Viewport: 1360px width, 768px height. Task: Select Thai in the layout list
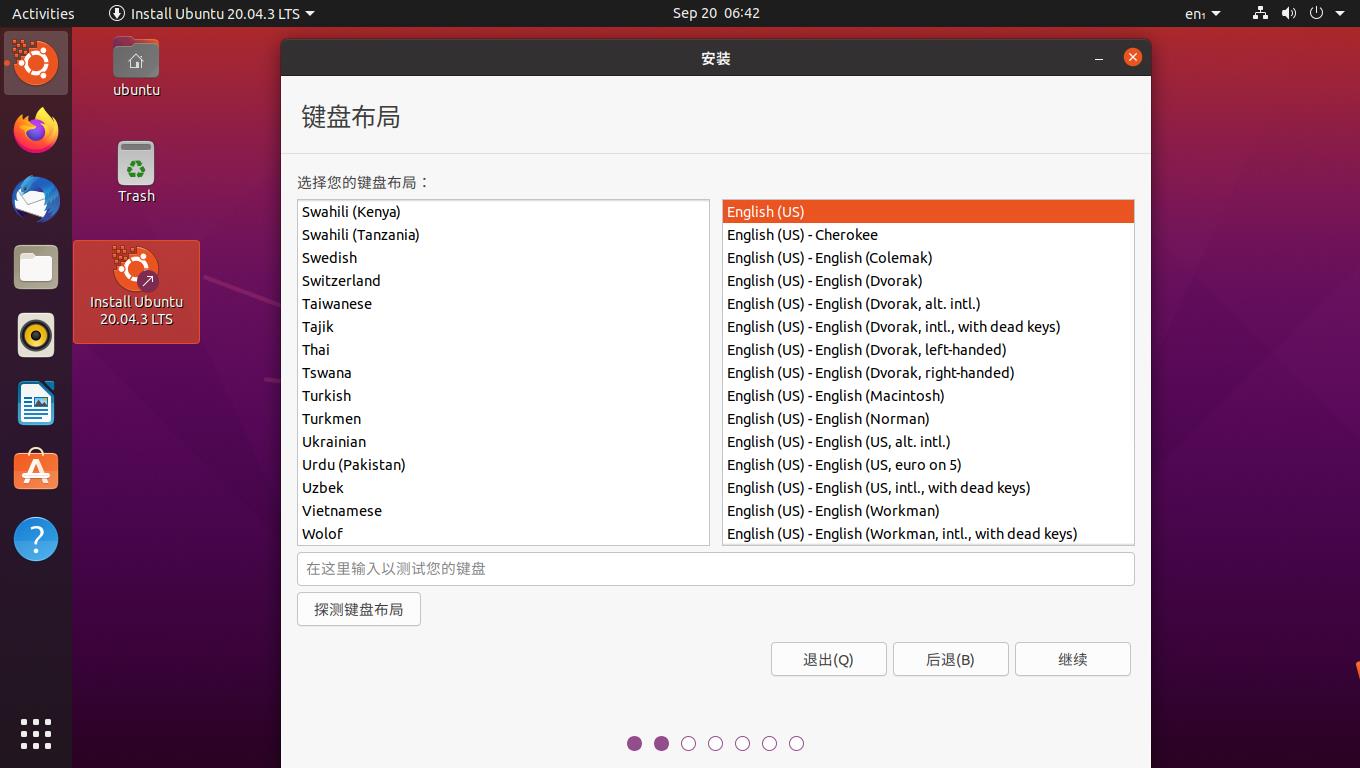pyautogui.click(x=503, y=350)
